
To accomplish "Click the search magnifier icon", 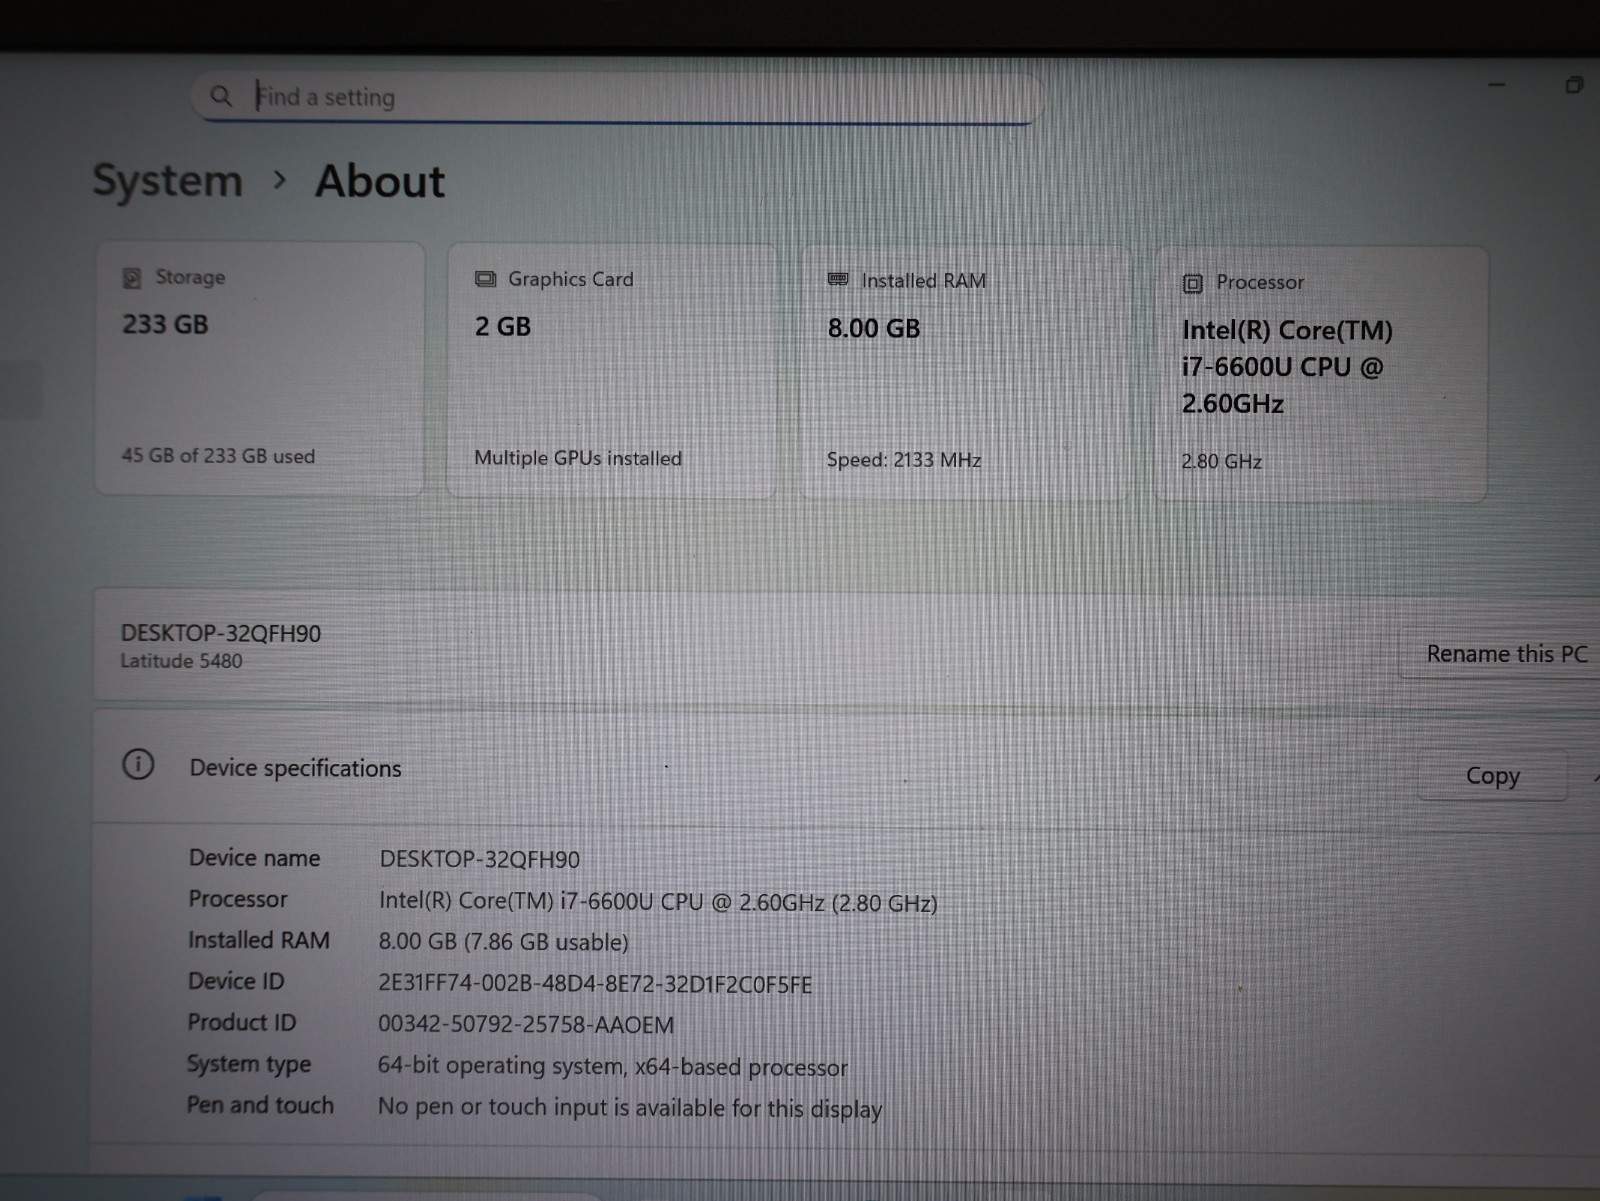I will (x=221, y=96).
